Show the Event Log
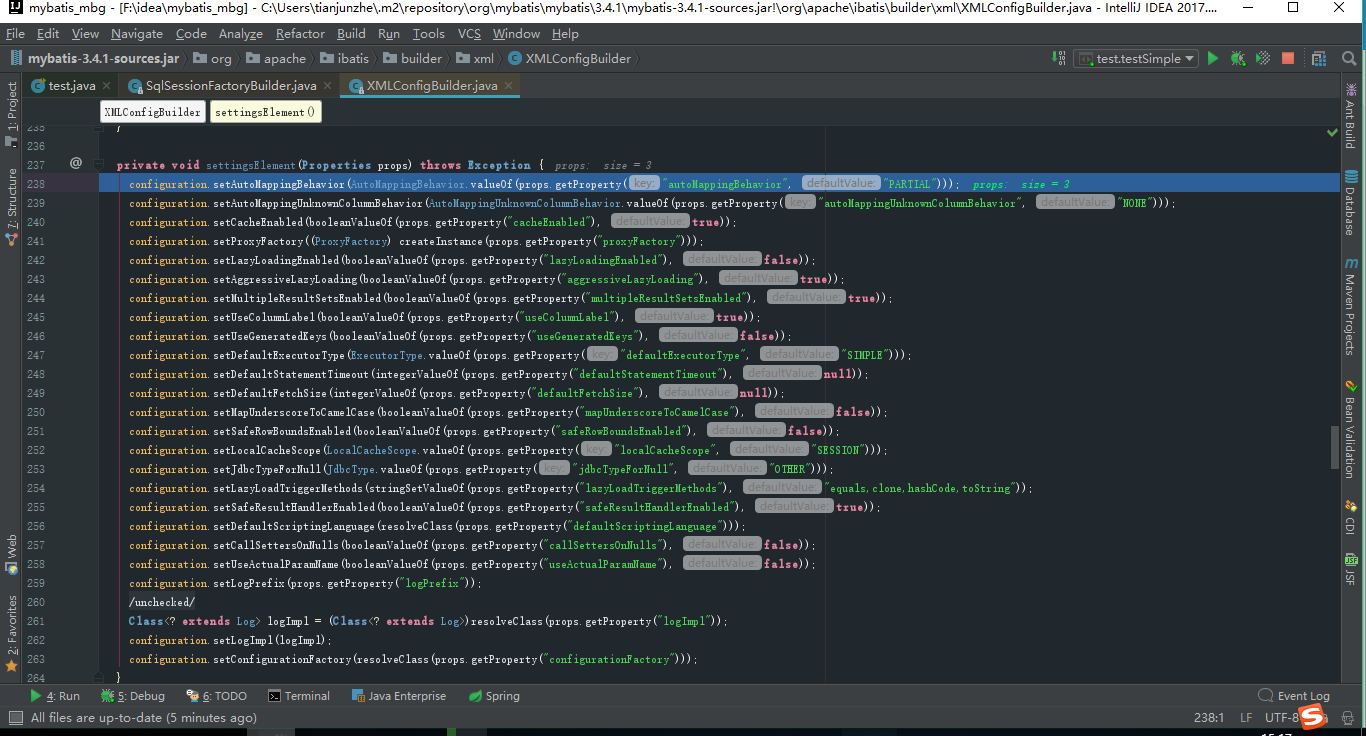The image size is (1366, 736). (1295, 695)
